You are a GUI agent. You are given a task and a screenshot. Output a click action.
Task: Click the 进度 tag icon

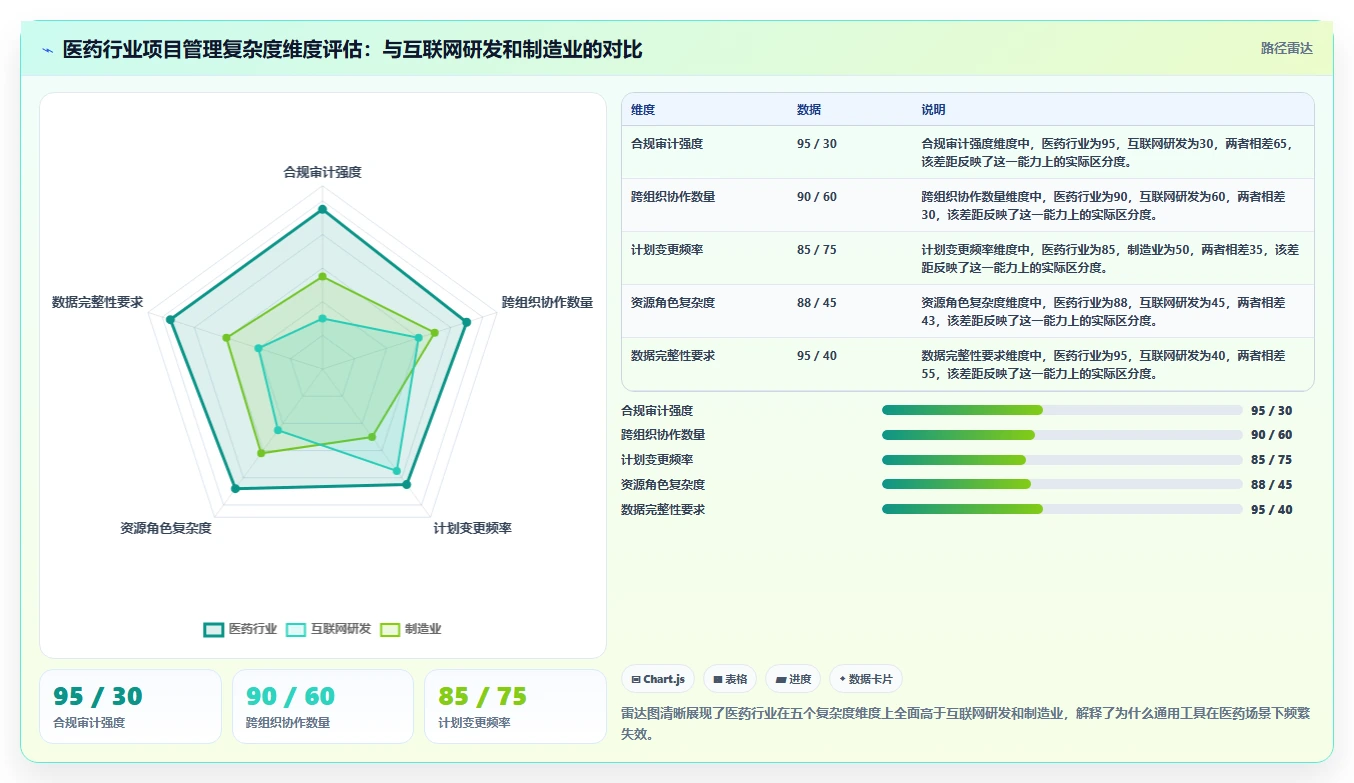coord(780,680)
